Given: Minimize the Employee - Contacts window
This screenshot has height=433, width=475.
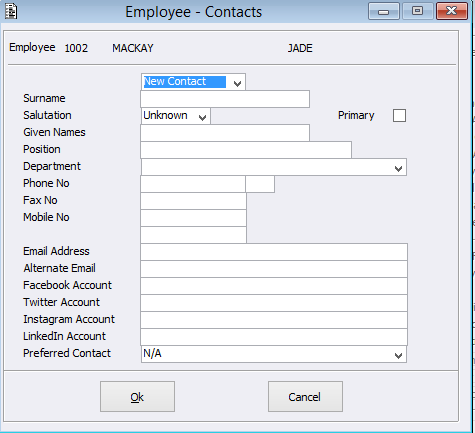Looking at the screenshot, I should (x=384, y=11).
